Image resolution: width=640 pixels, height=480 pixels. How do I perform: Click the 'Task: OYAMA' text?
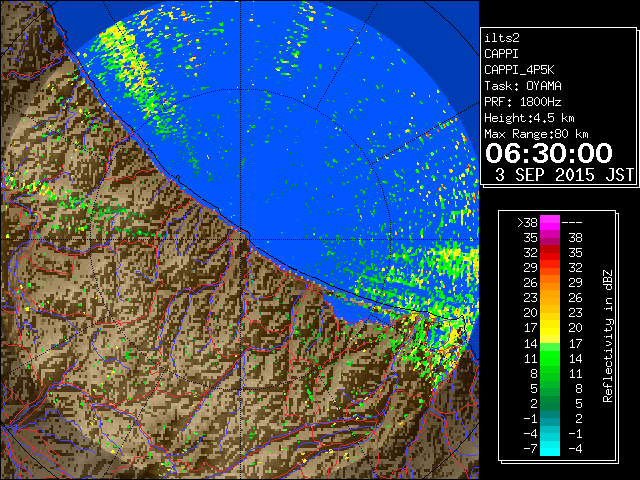click(x=523, y=86)
